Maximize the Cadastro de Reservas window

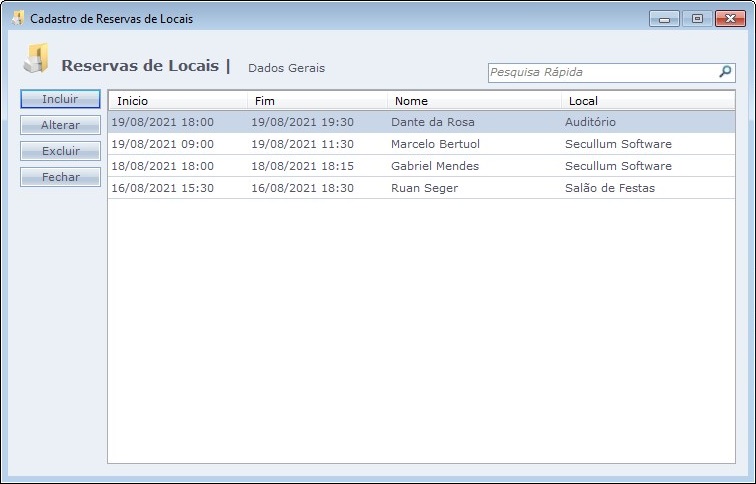697,18
